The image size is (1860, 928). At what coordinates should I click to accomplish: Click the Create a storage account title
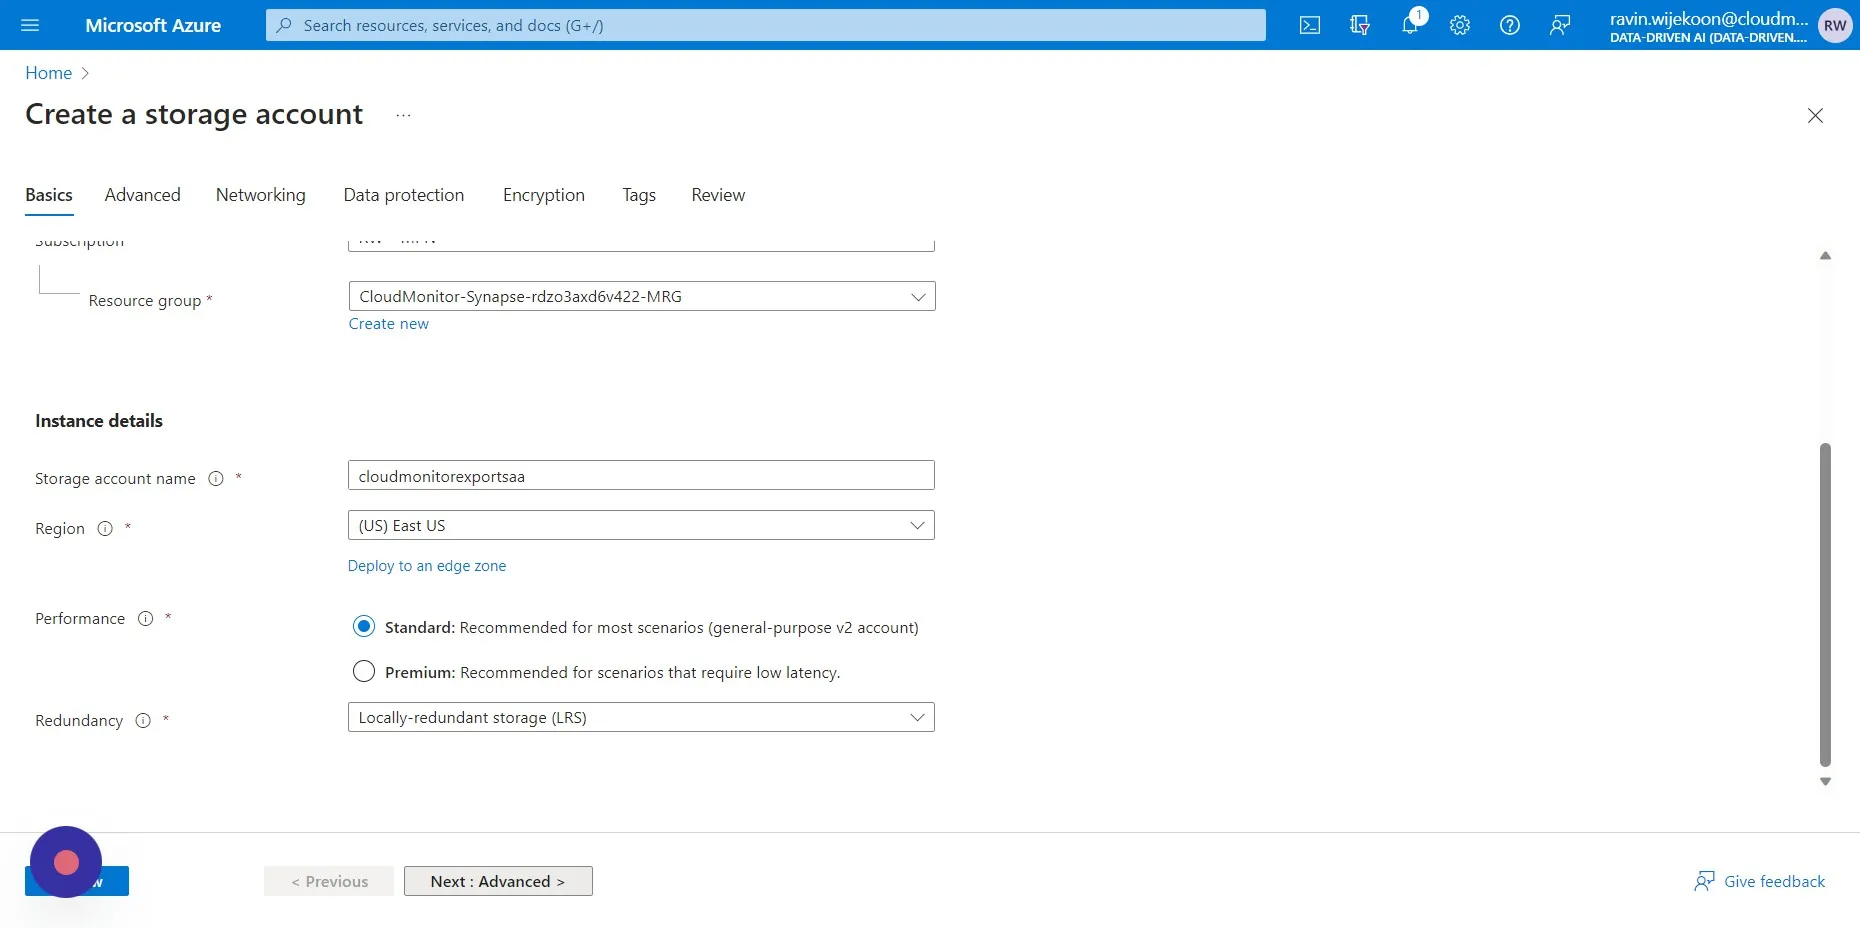194,115
